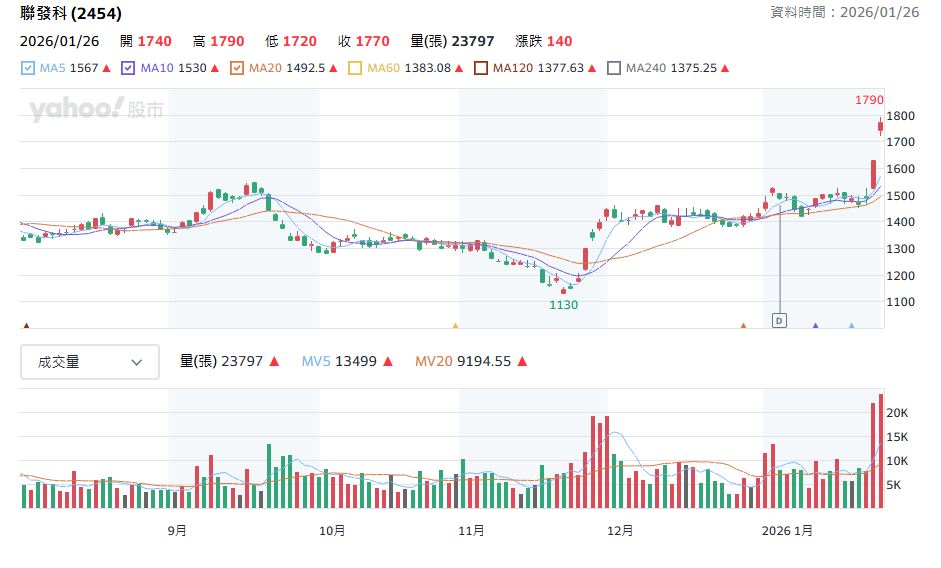Click the 聯發科 (2454) stock title
This screenshot has height=568, width=941.
tap(69, 13)
